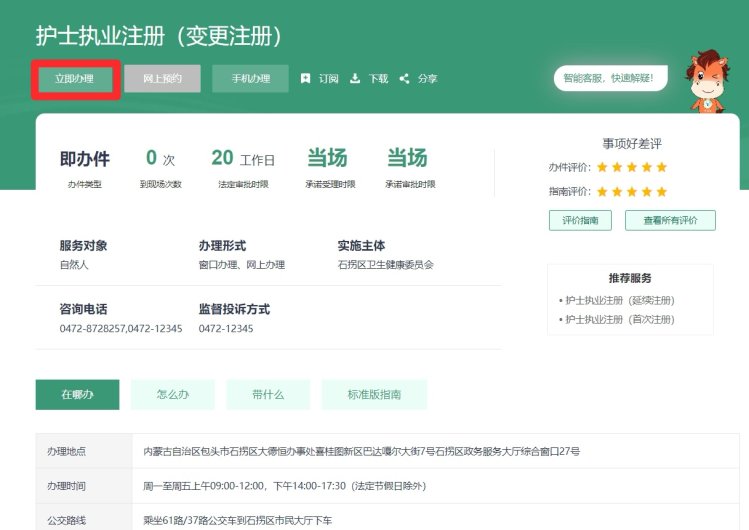749x530 pixels.
Task: Click the 分享 share icon
Action: coord(404,79)
